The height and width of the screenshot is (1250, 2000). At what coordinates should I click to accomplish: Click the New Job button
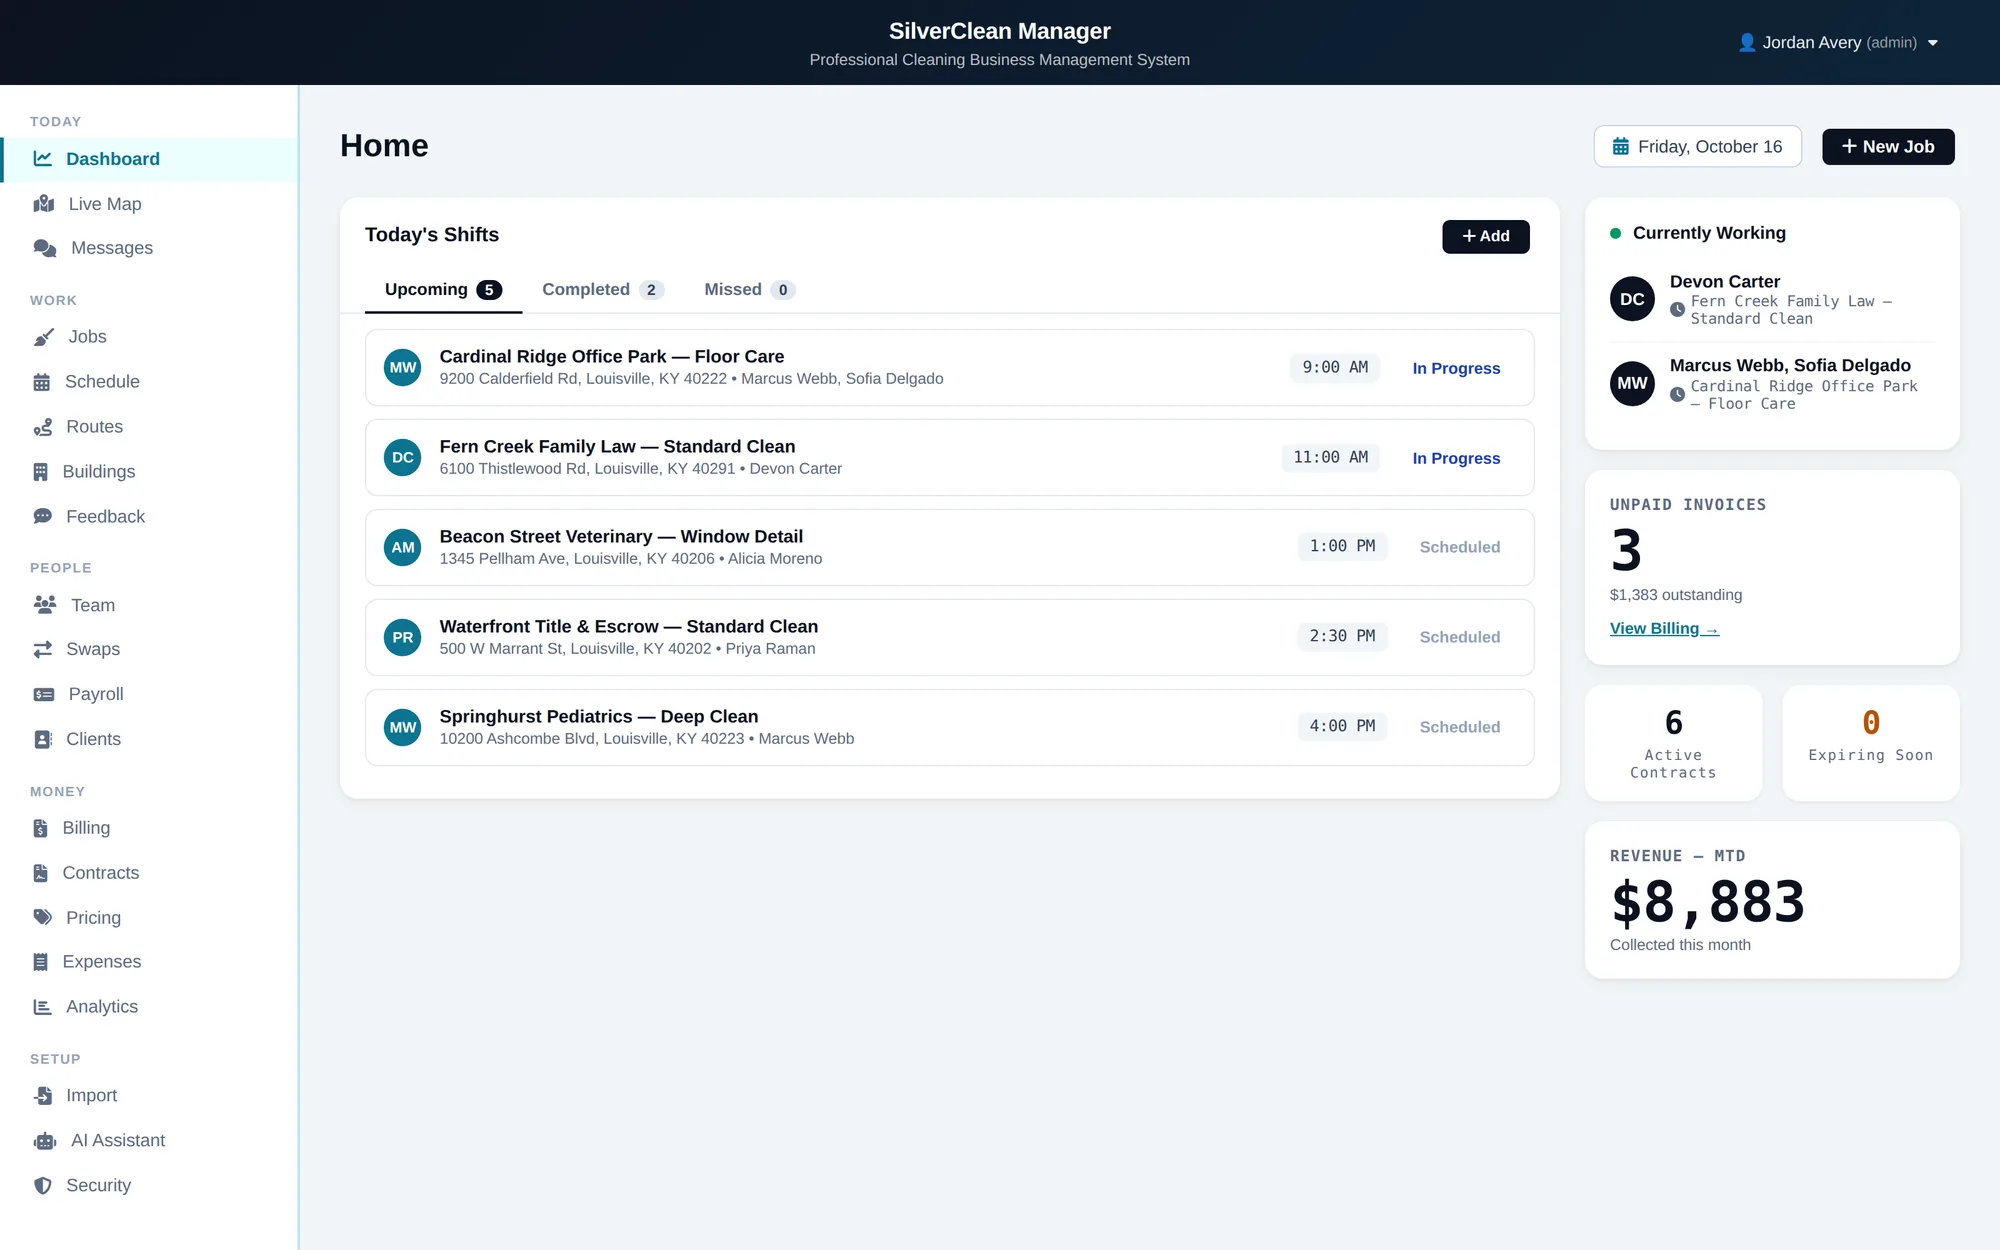[x=1888, y=147]
